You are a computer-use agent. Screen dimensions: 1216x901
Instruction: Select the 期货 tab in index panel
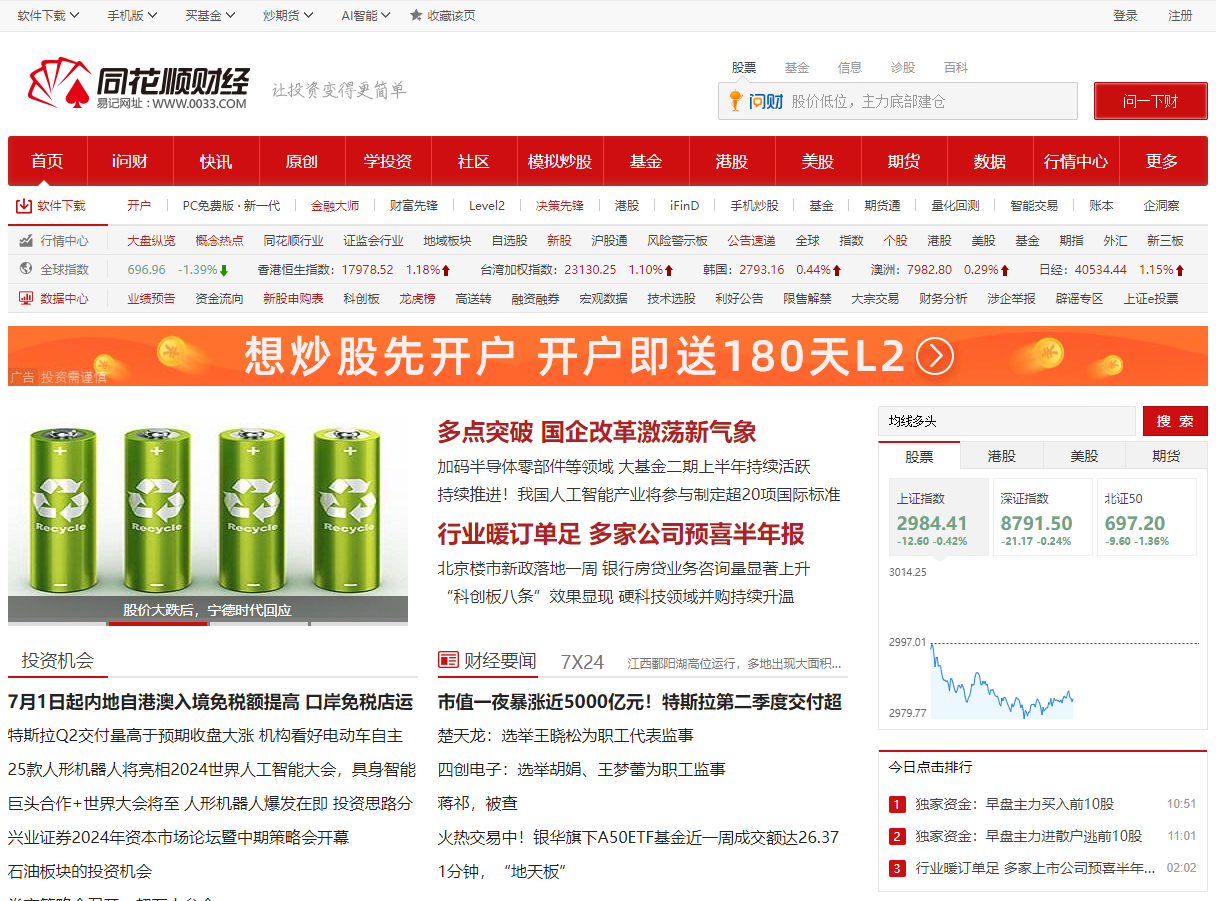click(x=1166, y=455)
